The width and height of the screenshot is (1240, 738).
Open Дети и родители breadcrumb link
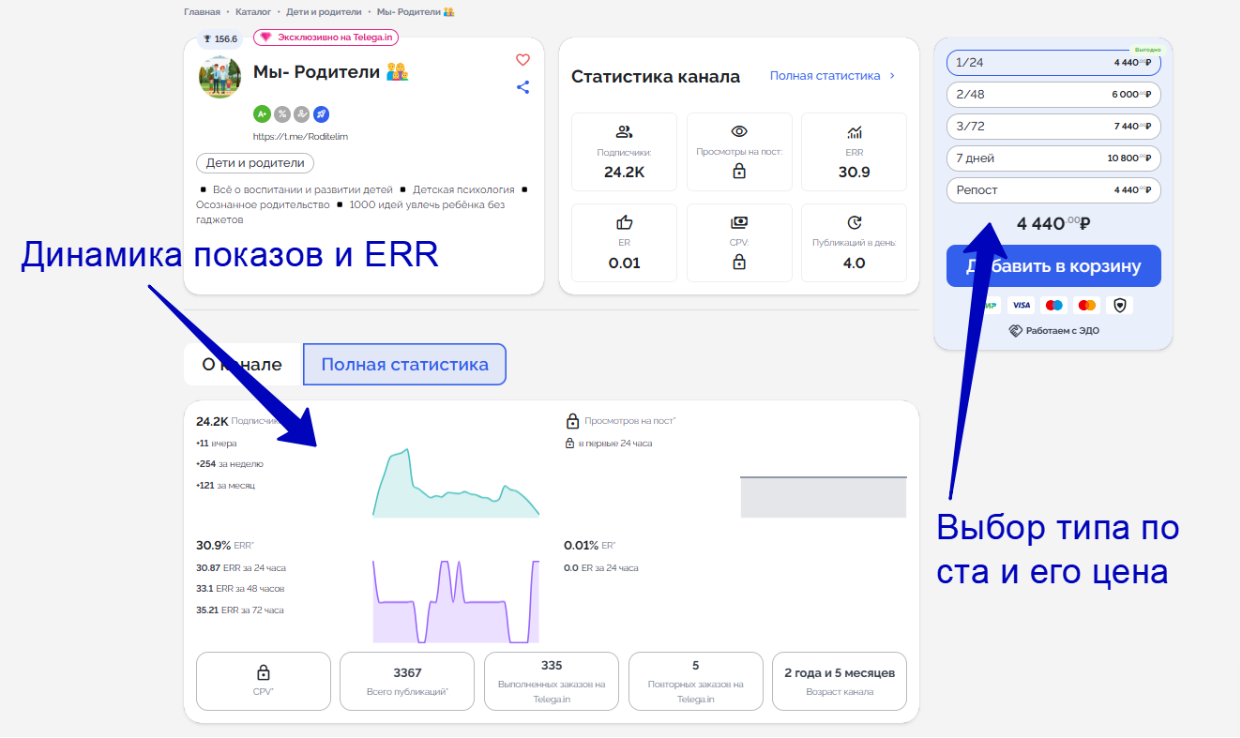click(326, 12)
